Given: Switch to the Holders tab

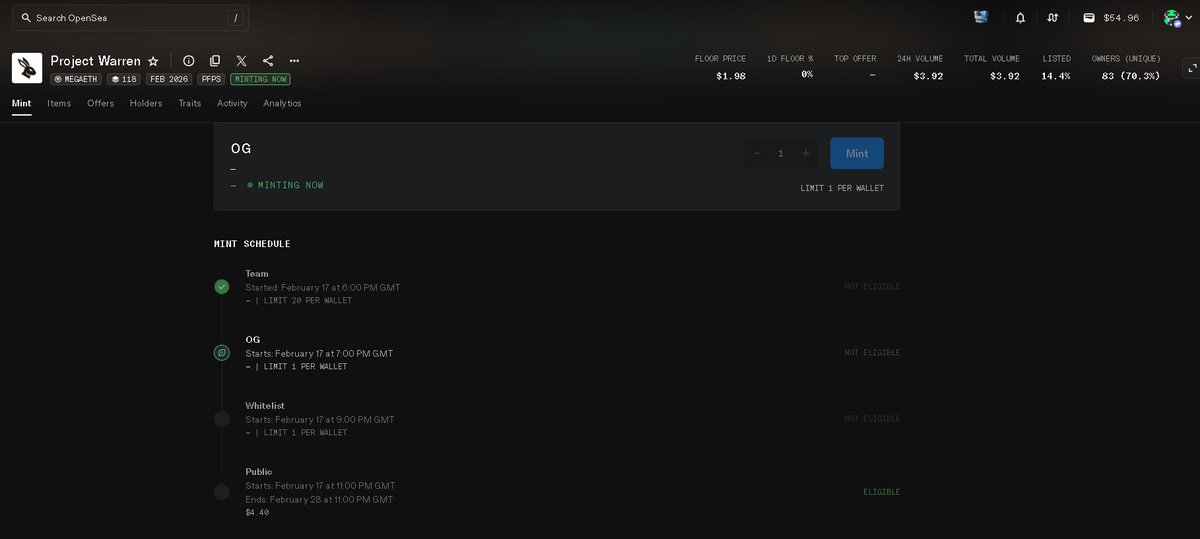Looking at the screenshot, I should coord(146,103).
